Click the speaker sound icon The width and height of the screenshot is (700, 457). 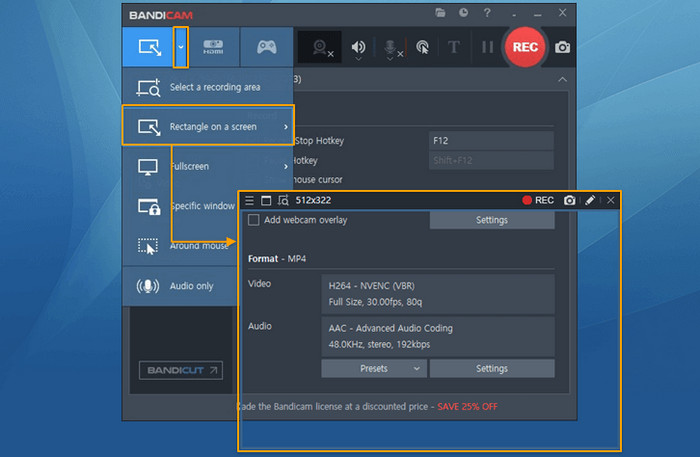pyautogui.click(x=359, y=47)
